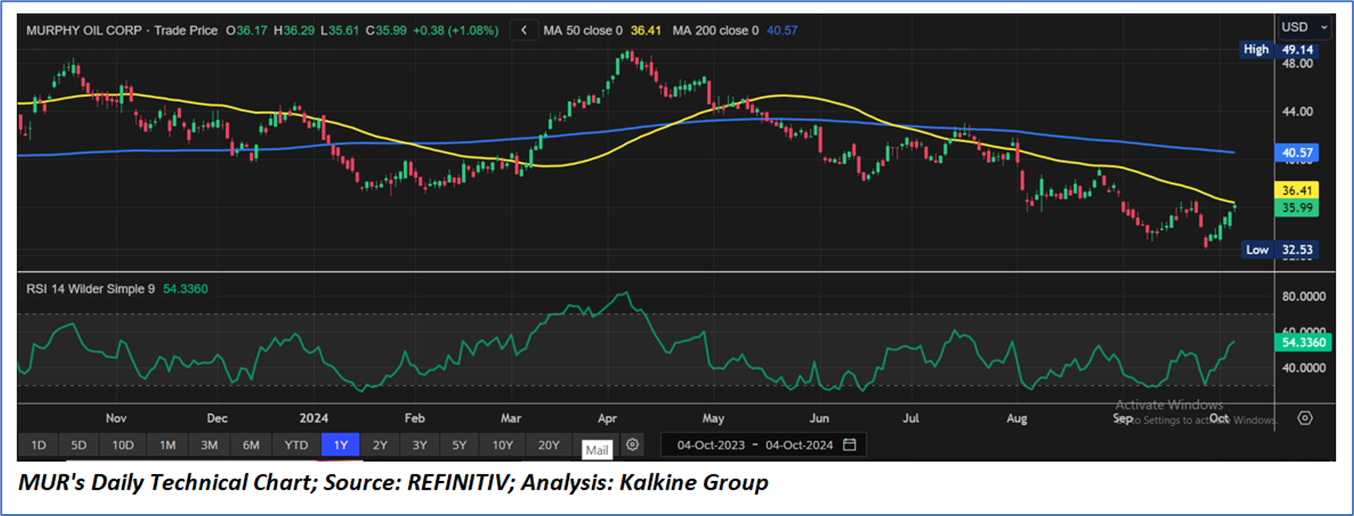Collapse legend with the left chevron button

tap(524, 30)
